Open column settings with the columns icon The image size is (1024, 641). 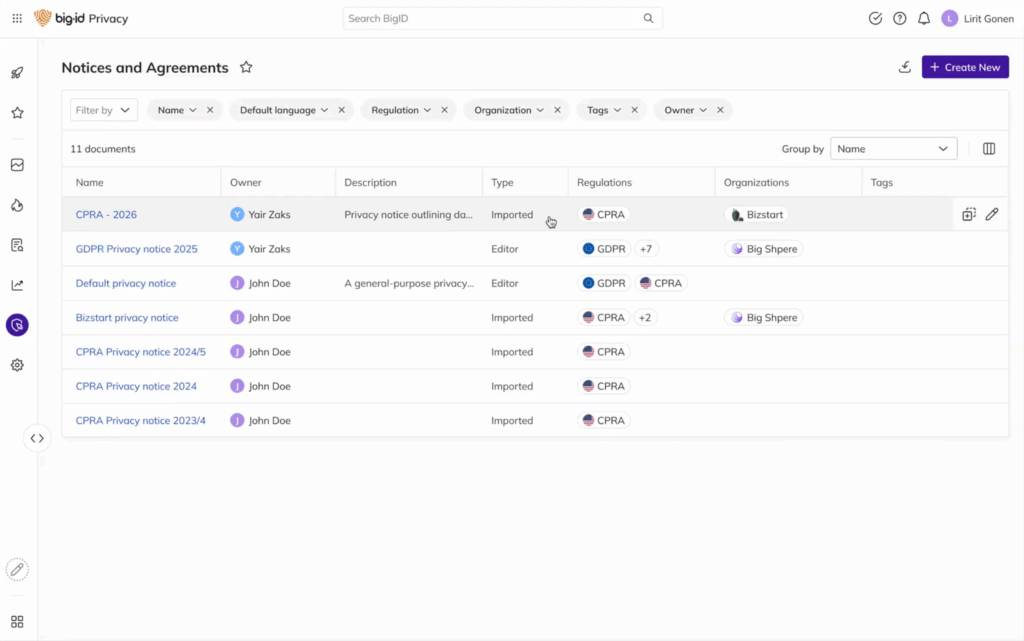[x=988, y=148]
